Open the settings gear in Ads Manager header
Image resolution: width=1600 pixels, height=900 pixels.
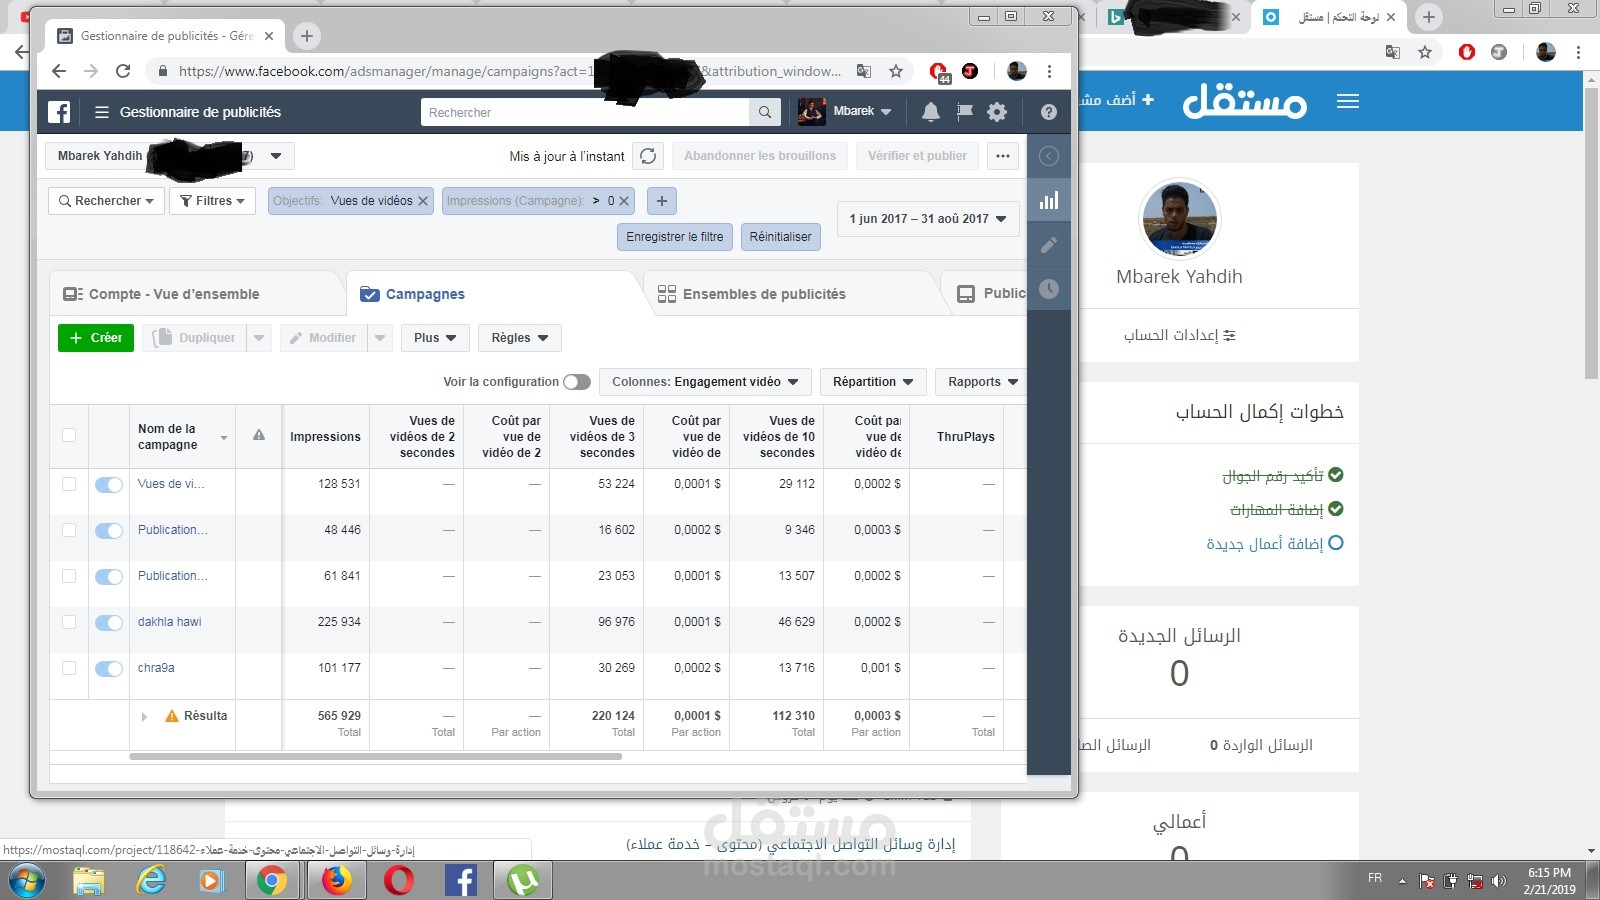point(997,112)
